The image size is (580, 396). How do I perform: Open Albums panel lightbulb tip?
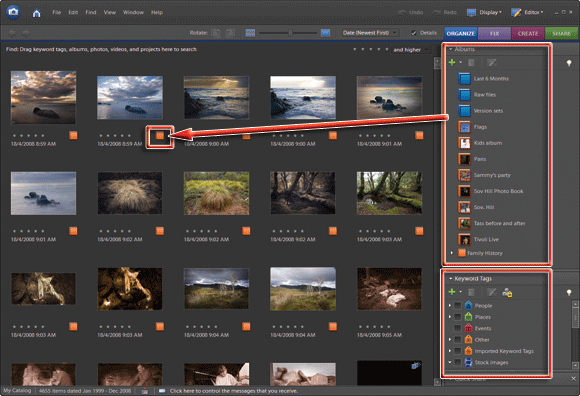point(569,63)
